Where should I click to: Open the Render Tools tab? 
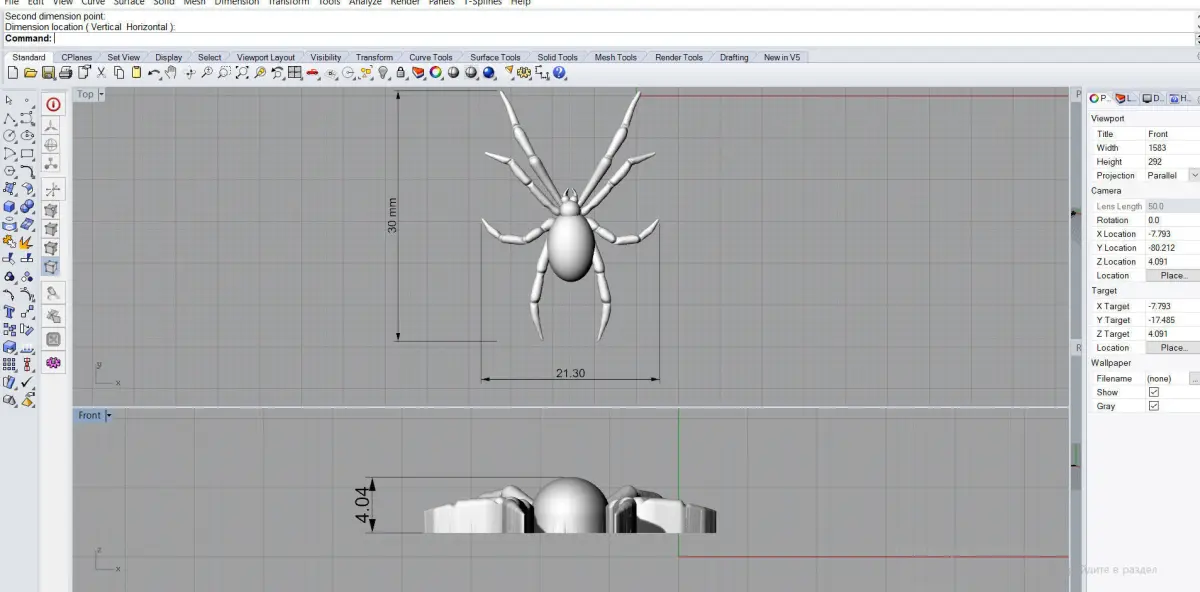pos(678,57)
